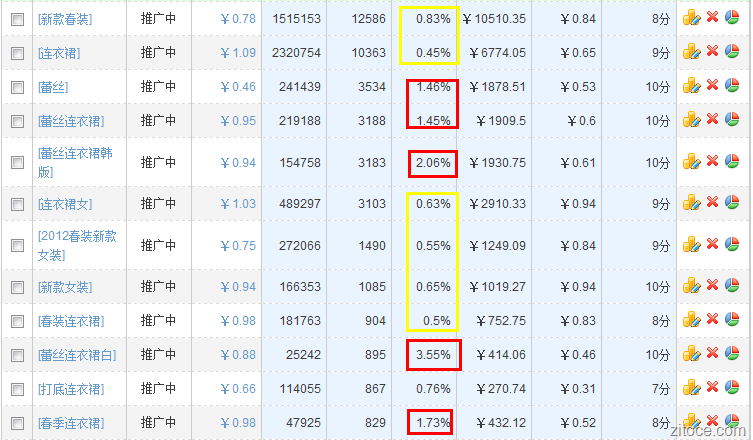Show pie chart for 春季连衣裙 row
Screen dimensions: 753x440
[x=732, y=422]
